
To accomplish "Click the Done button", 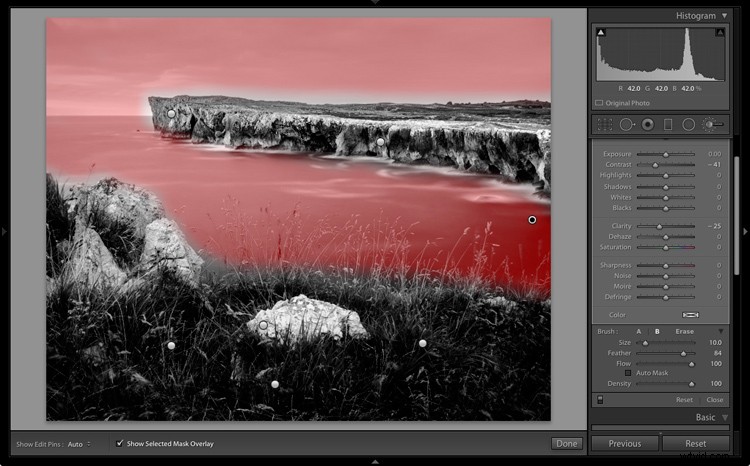I will coord(567,444).
